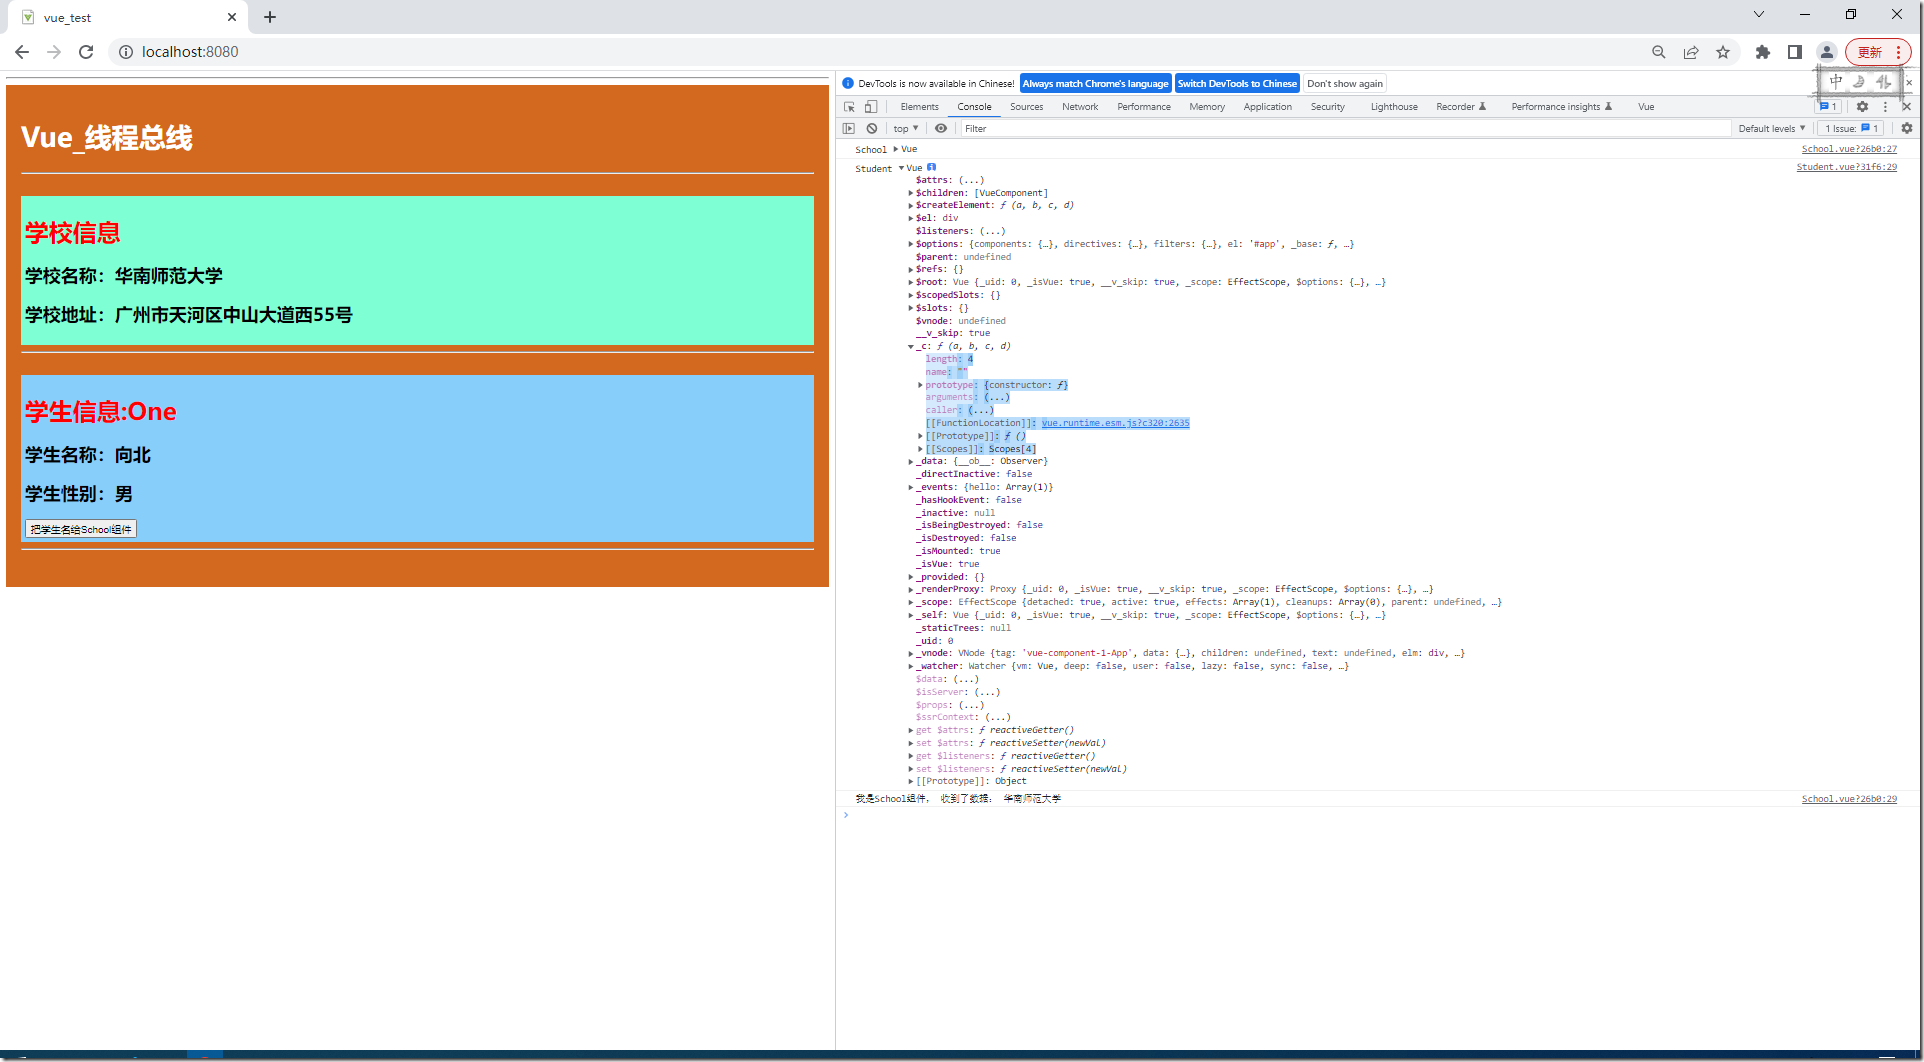
Task: Expand the [[Scopes]] entry
Action: 920,449
